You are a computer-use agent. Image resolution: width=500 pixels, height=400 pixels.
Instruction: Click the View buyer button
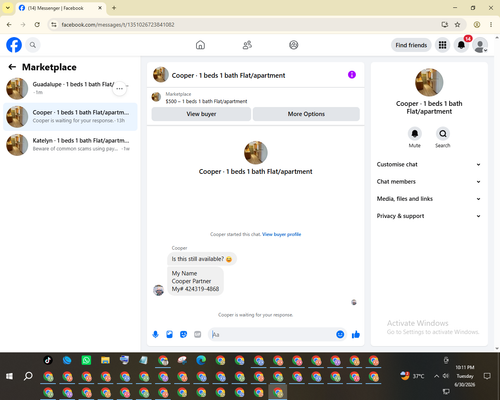click(201, 114)
